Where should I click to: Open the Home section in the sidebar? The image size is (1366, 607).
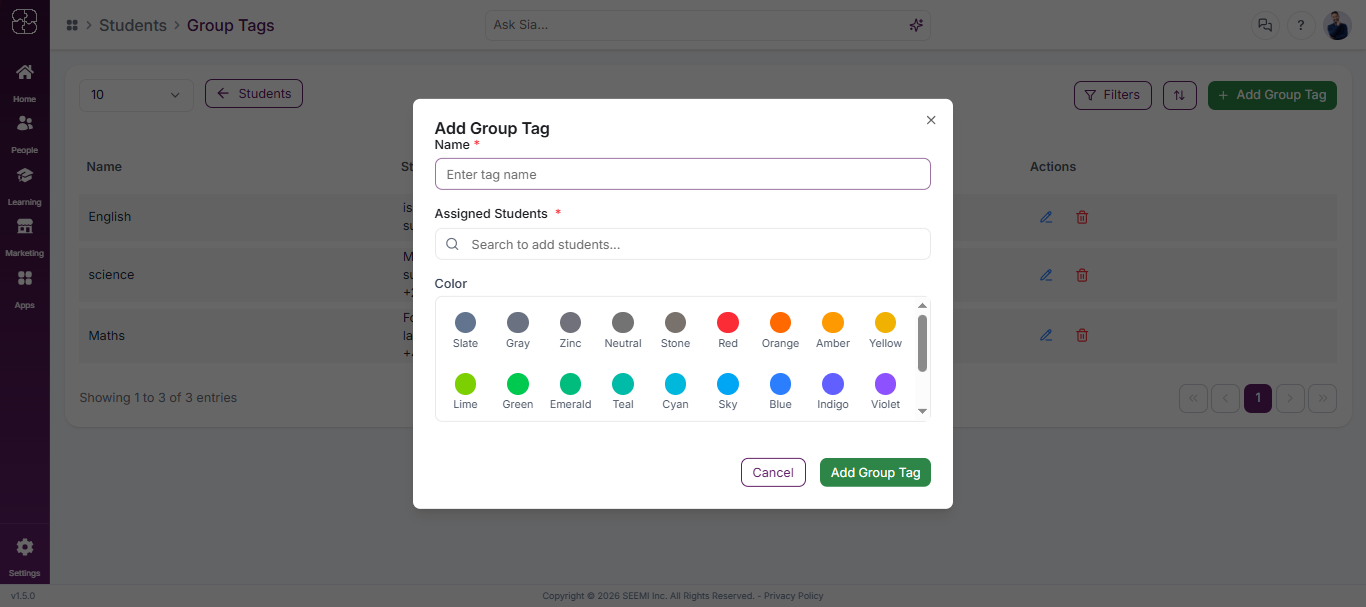point(24,82)
